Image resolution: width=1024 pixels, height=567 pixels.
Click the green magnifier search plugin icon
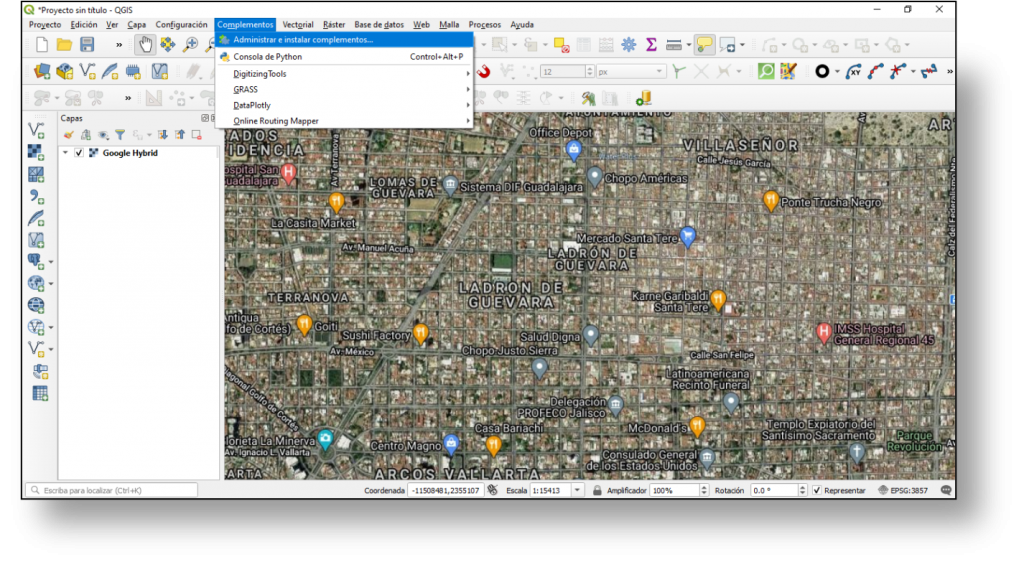coord(765,71)
